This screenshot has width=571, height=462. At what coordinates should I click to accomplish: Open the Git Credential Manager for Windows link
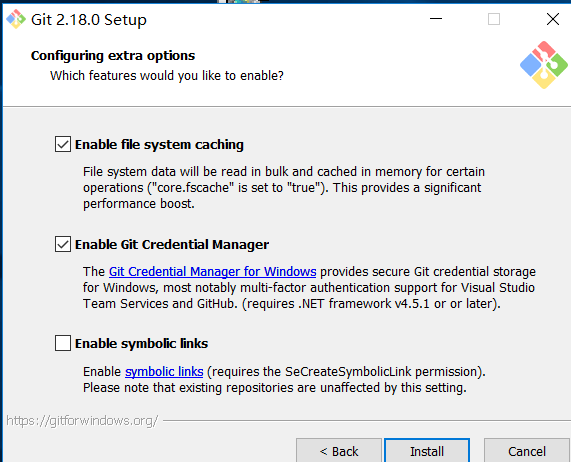[212, 272]
